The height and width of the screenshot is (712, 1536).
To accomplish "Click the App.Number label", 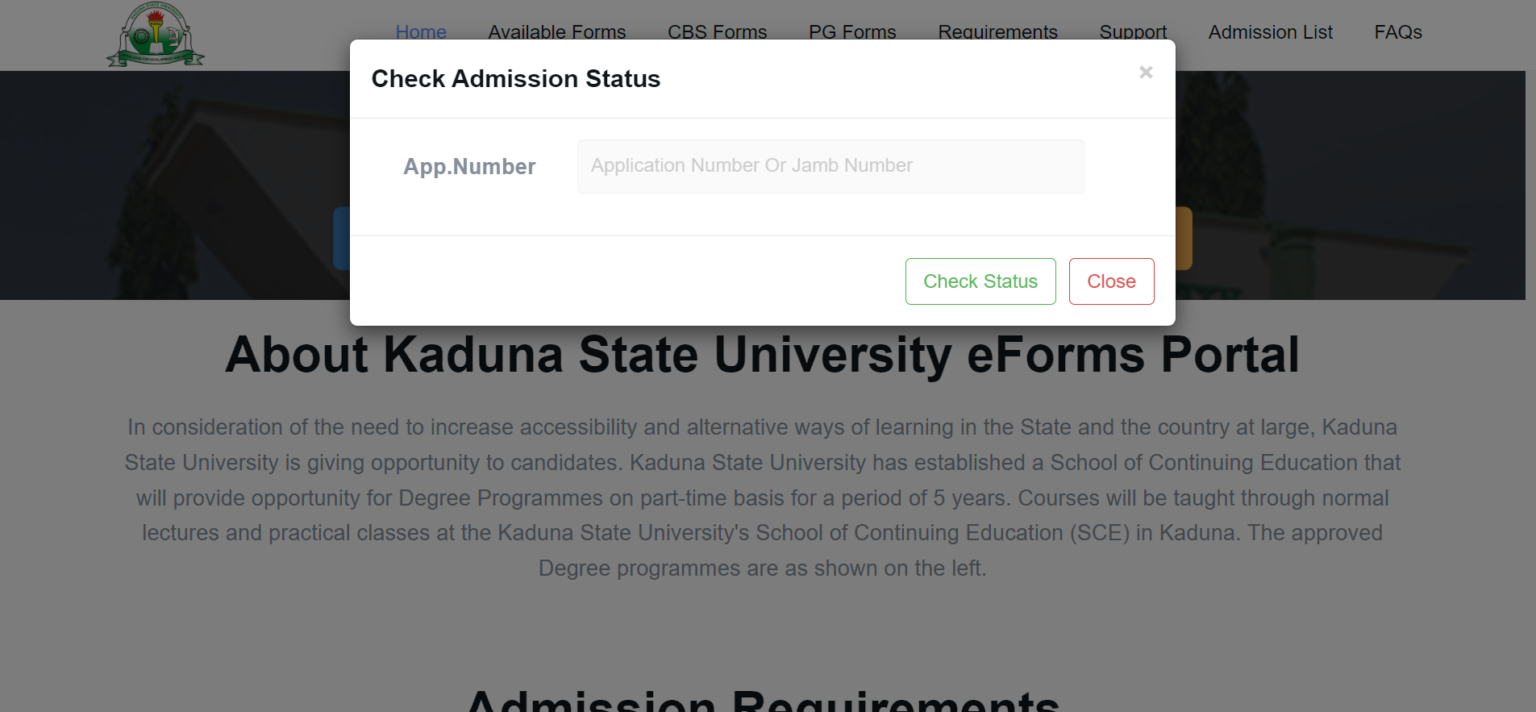I will (469, 166).
